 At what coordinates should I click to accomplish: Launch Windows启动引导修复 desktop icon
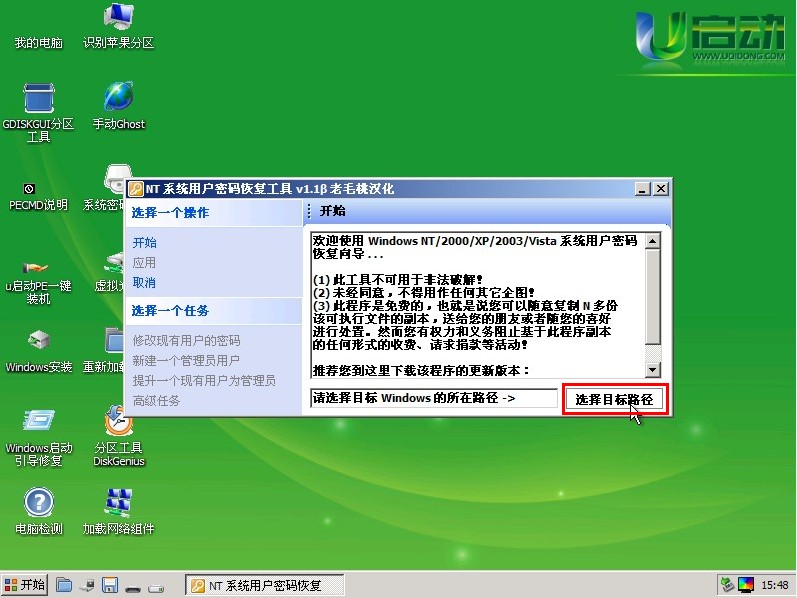point(39,438)
